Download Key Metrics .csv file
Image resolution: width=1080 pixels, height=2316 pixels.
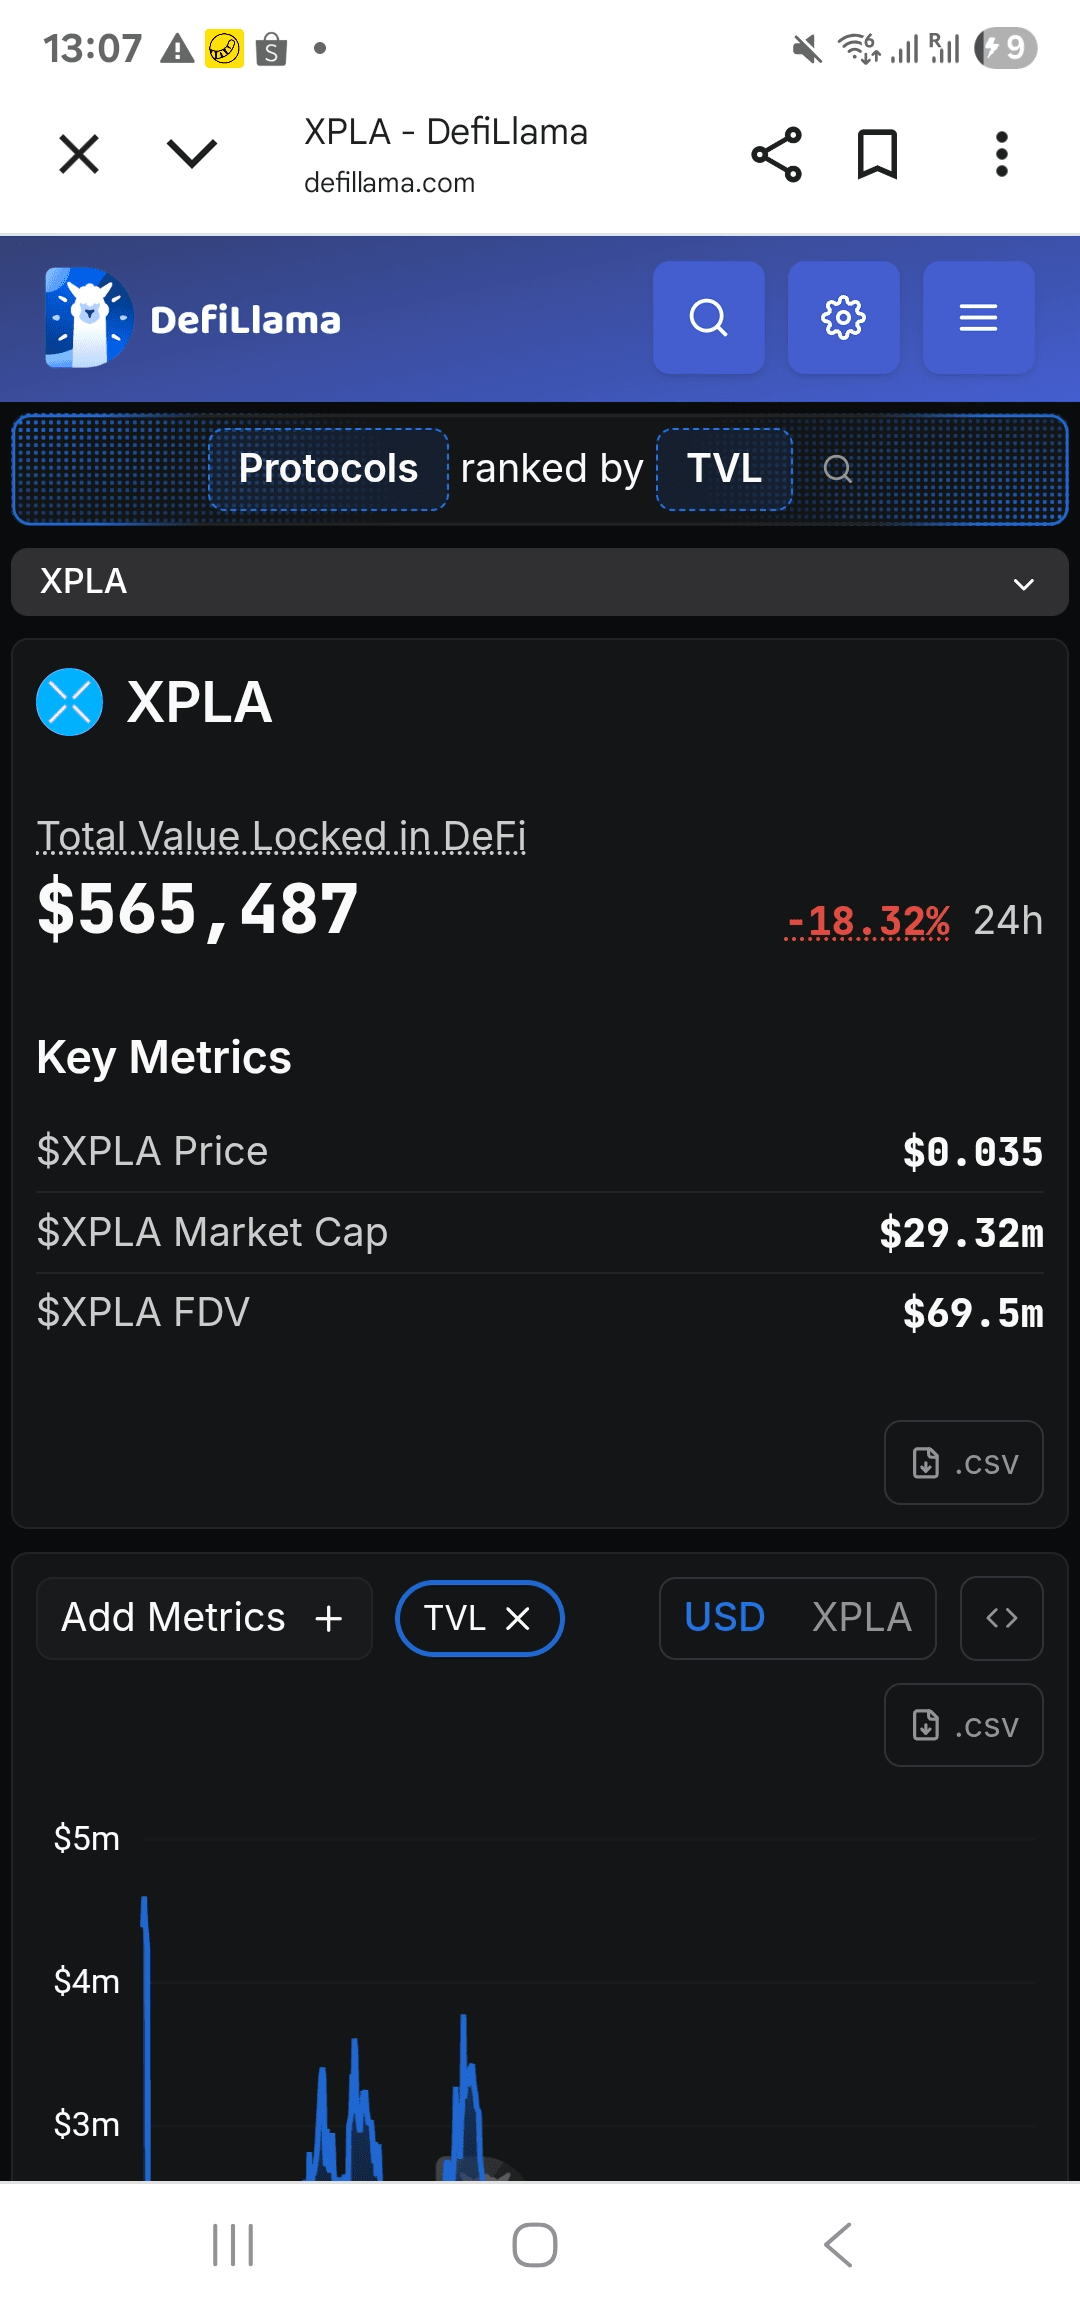tap(963, 1462)
